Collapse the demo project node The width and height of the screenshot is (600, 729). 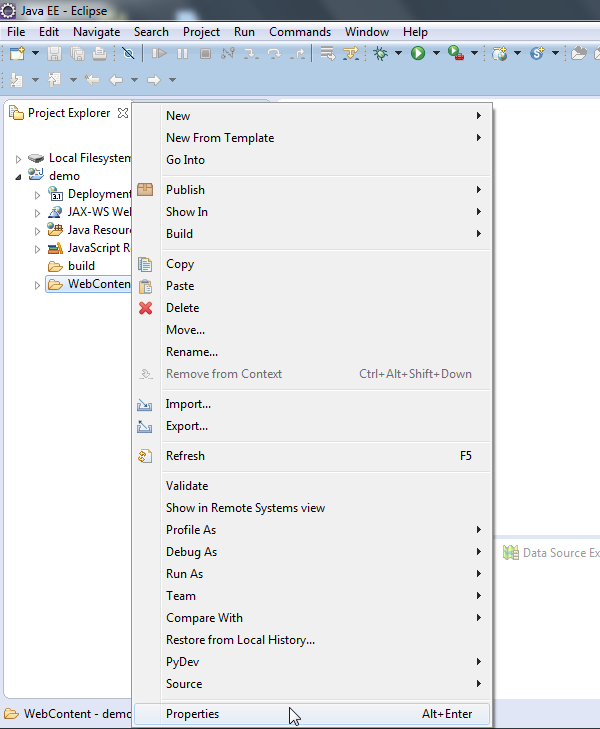click(x=18, y=177)
